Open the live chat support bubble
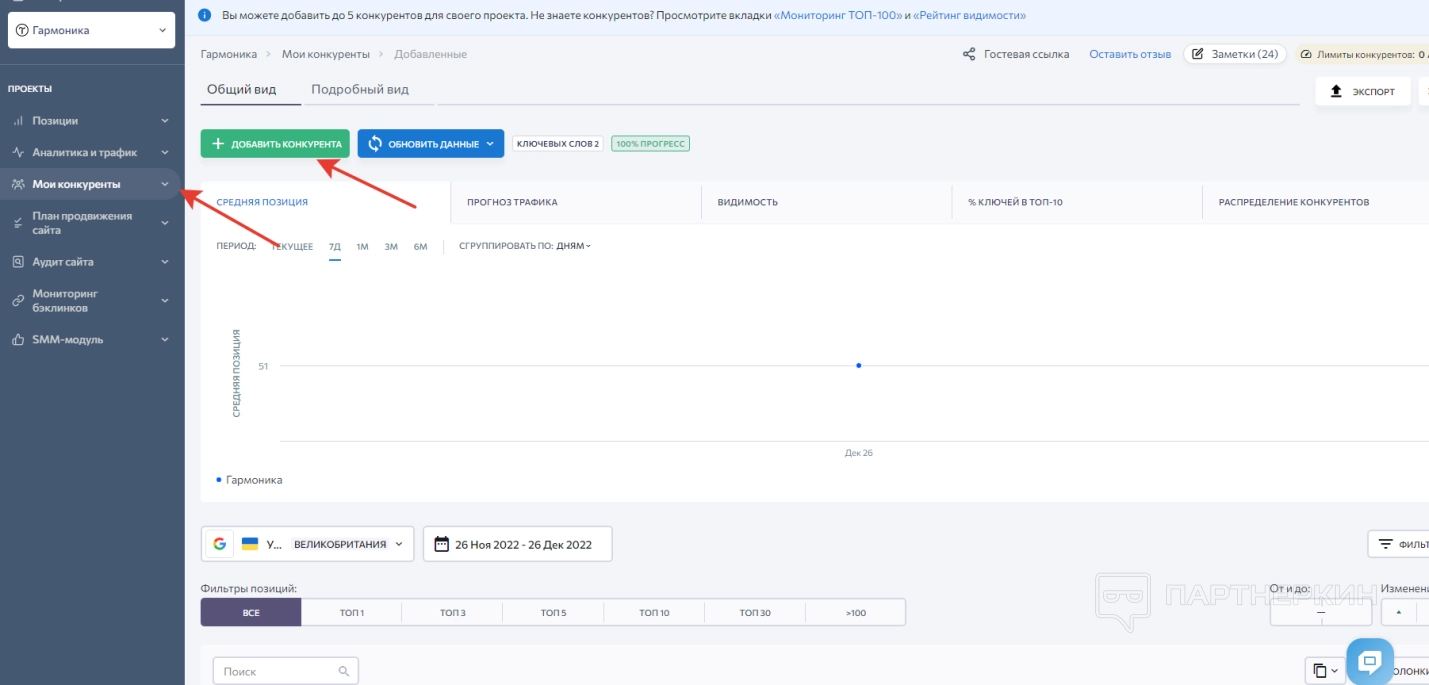Viewport: 1429px width, 685px height. pyautogui.click(x=1369, y=660)
